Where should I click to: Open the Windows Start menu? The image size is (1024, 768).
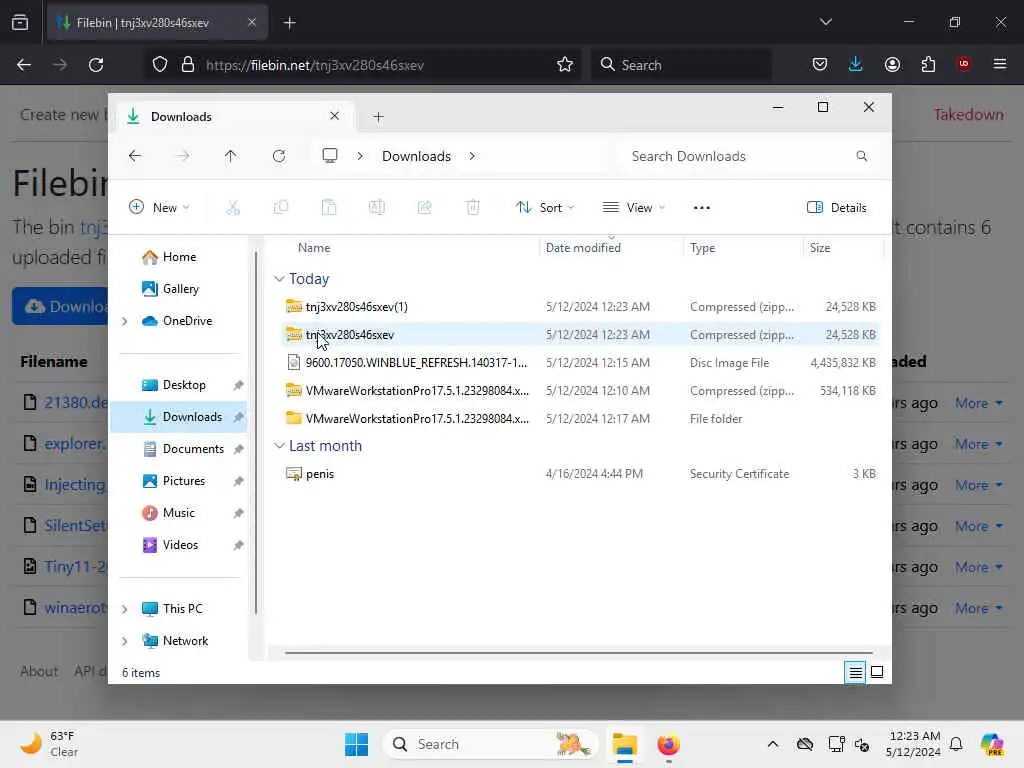[x=357, y=744]
